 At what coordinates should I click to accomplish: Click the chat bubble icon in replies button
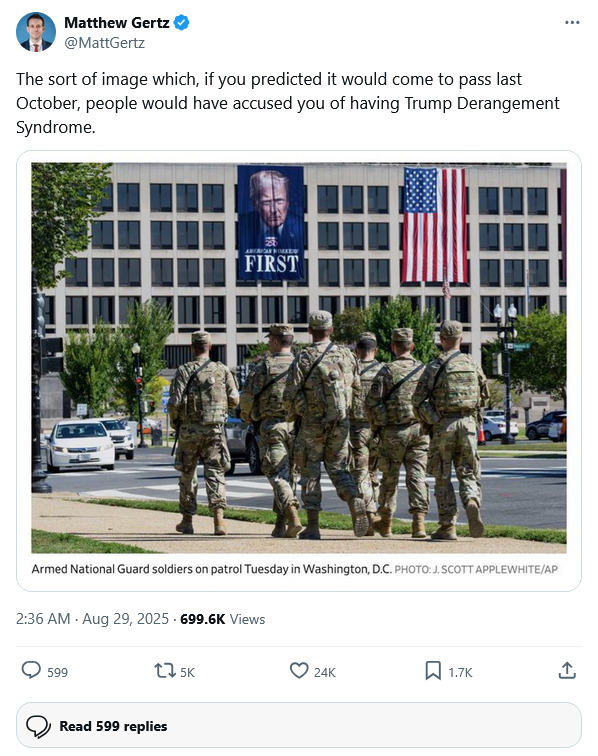pyautogui.click(x=38, y=726)
